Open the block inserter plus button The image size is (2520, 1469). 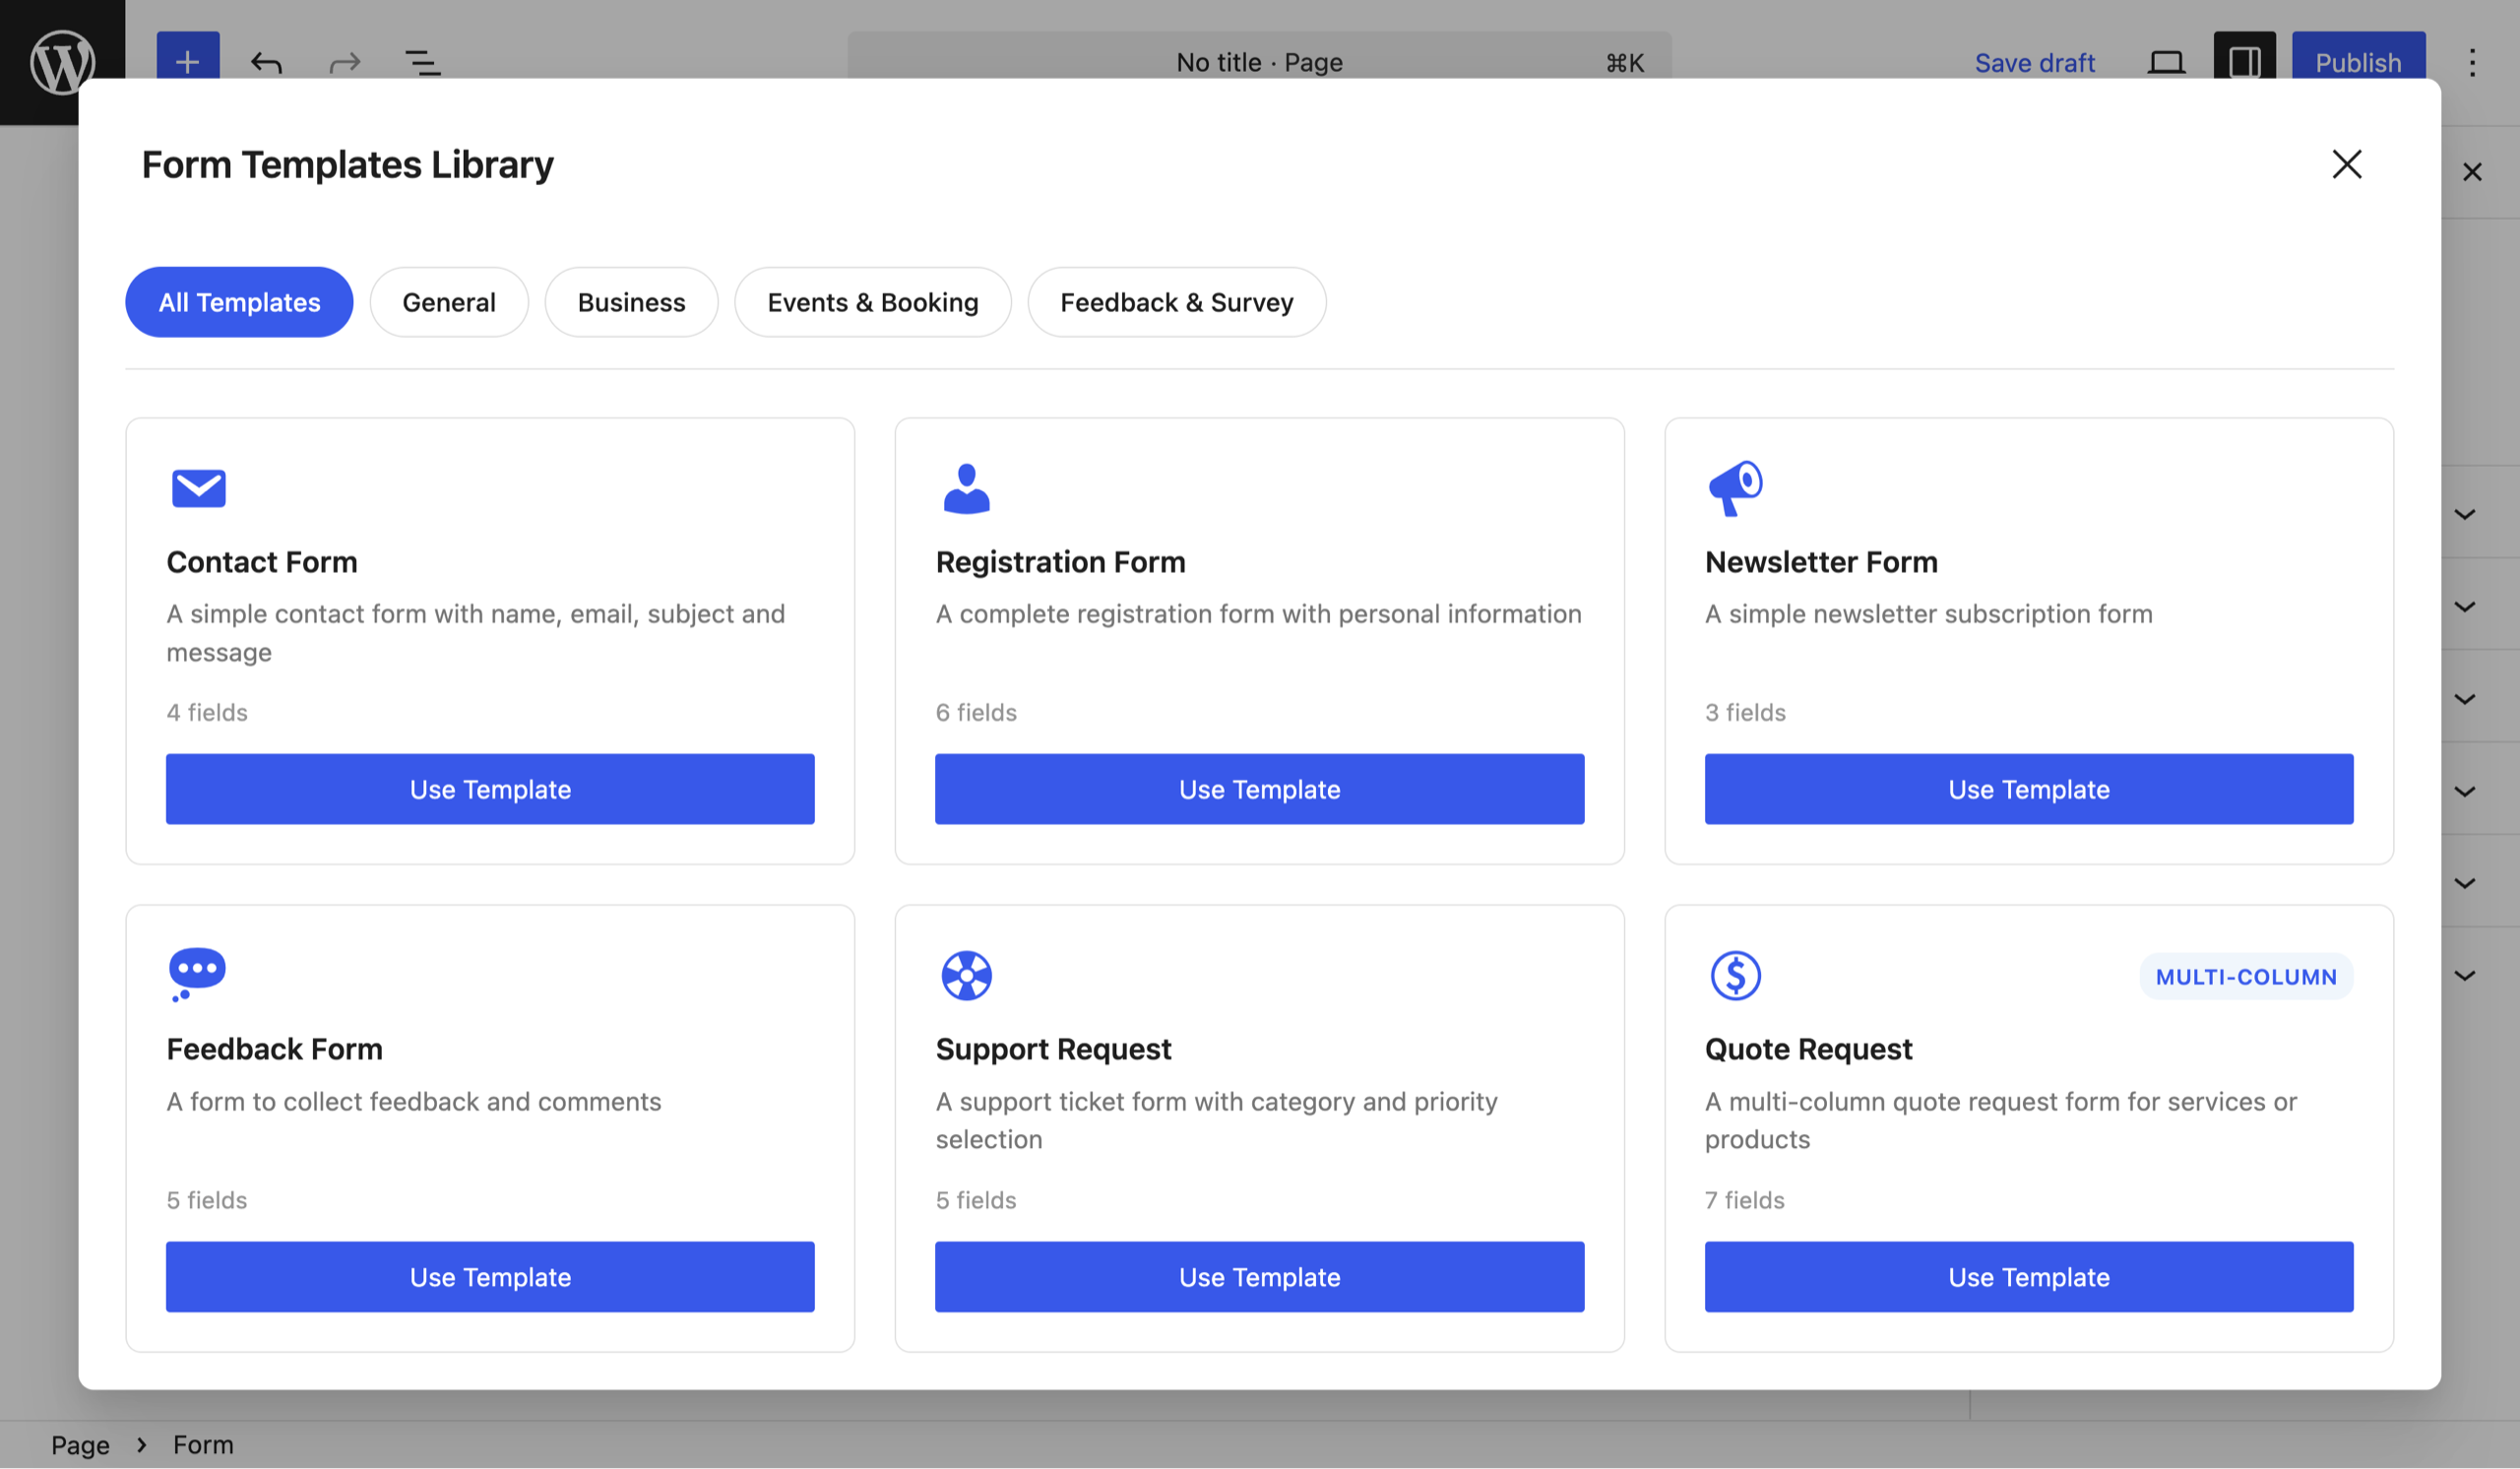coord(187,61)
